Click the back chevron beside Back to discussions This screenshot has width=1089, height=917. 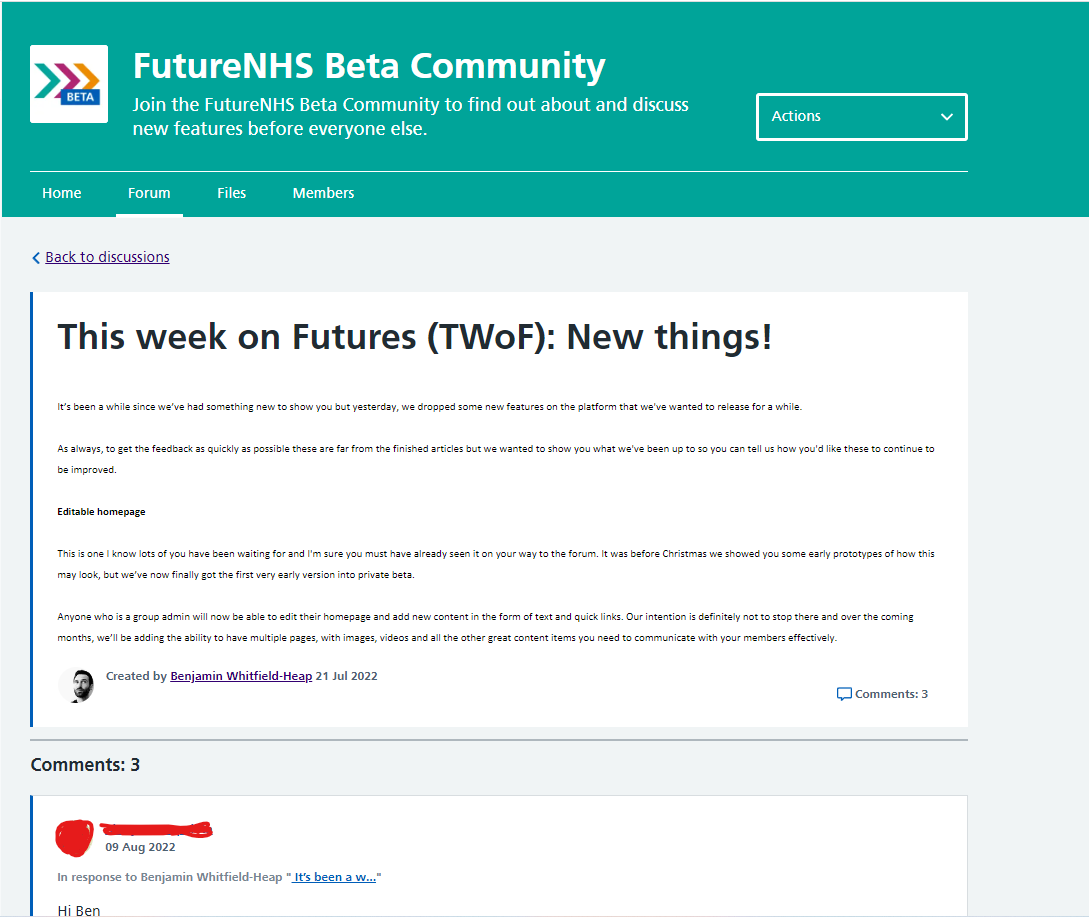(36, 256)
